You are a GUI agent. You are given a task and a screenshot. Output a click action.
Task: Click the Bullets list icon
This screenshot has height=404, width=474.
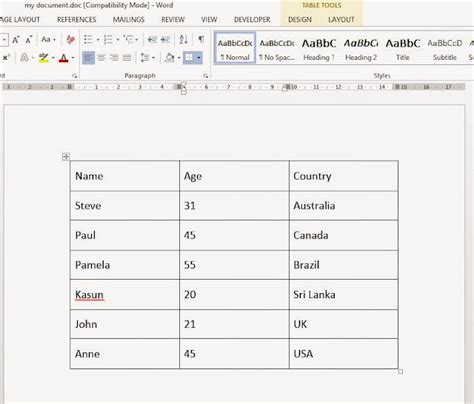pyautogui.click(x=88, y=39)
